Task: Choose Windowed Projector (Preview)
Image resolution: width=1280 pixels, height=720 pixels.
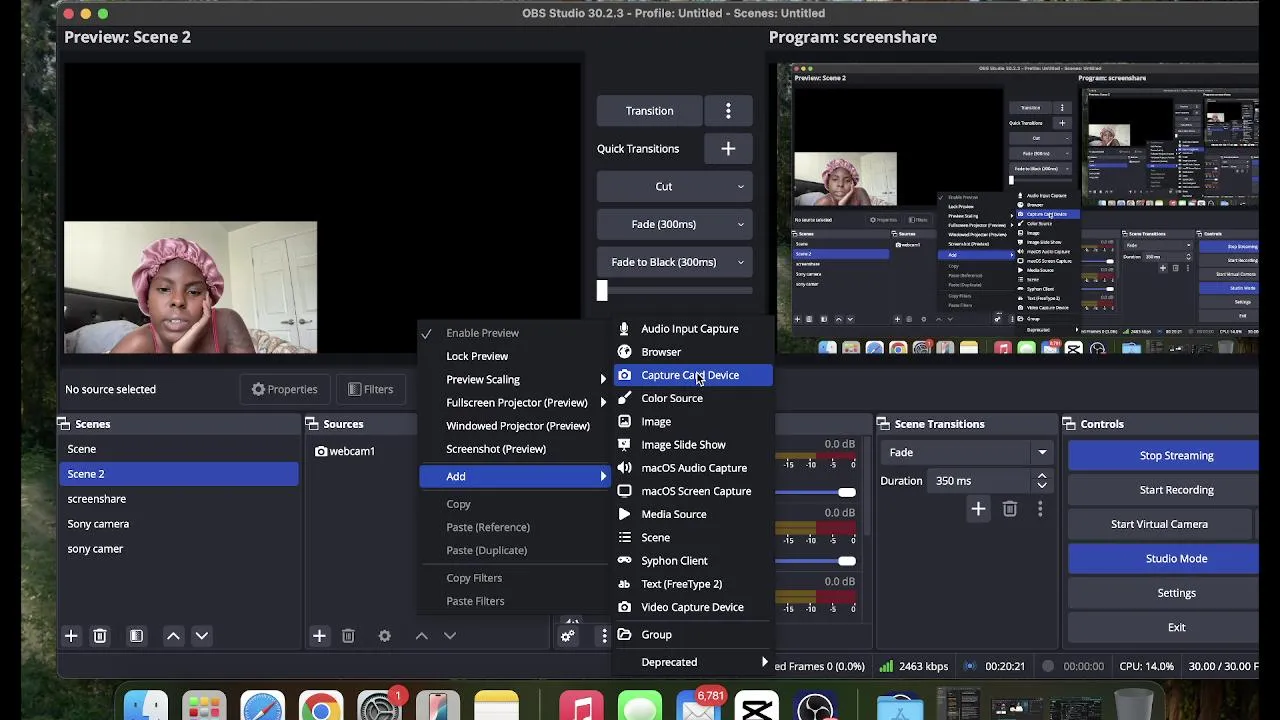Action: (516, 426)
